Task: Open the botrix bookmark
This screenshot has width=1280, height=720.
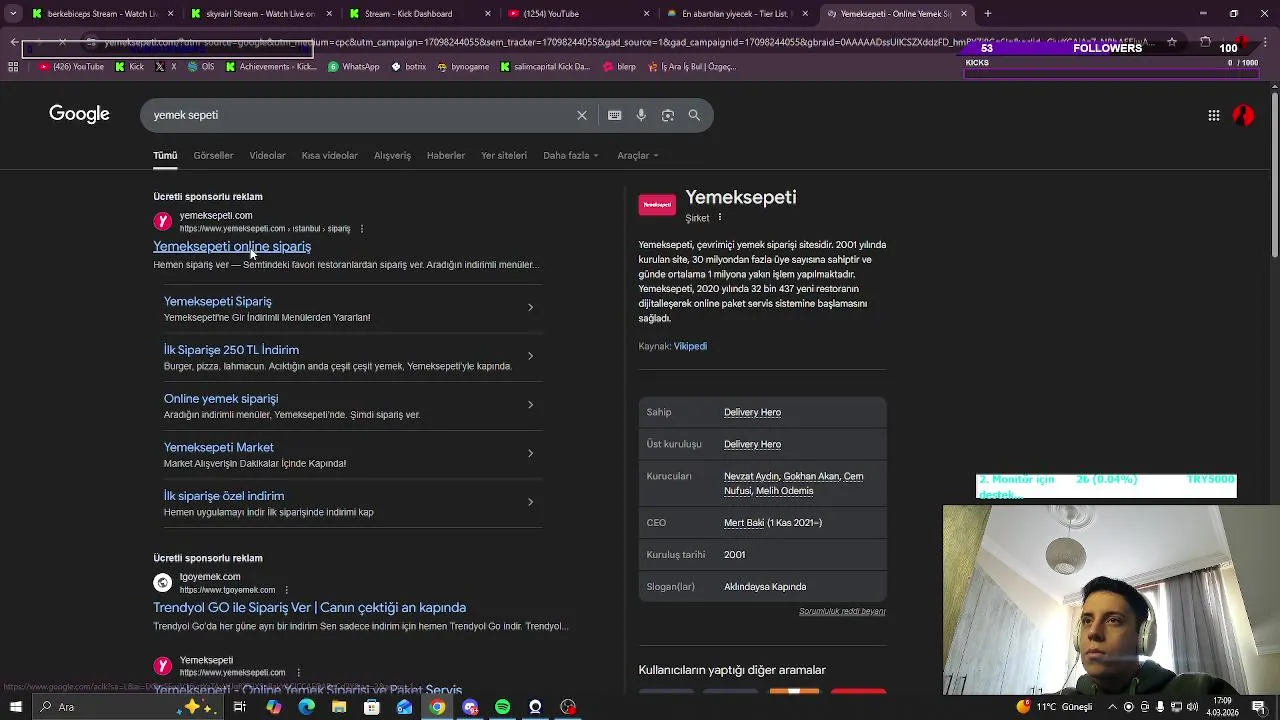Action: coord(409,67)
